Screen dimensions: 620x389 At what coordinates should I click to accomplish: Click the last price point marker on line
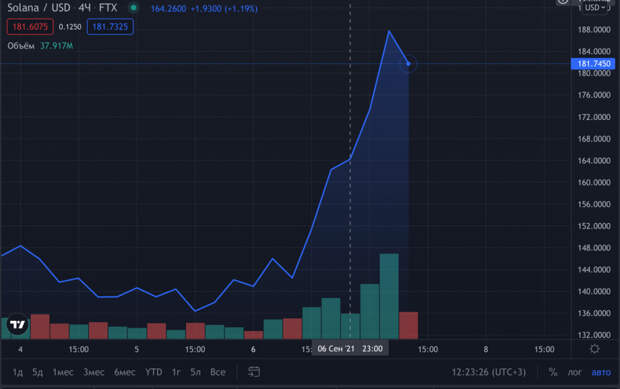(408, 64)
